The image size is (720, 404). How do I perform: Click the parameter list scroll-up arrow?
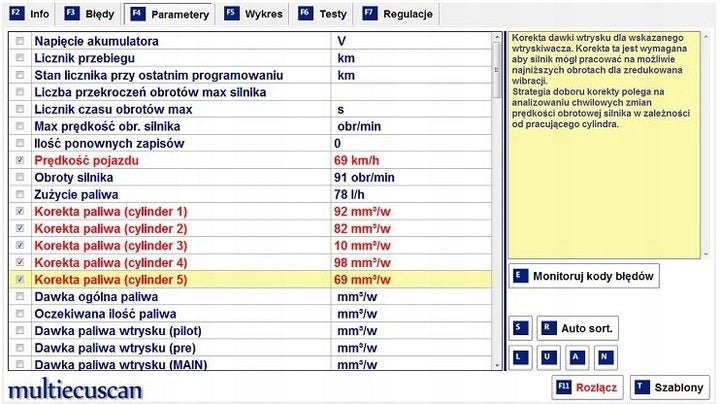497,37
